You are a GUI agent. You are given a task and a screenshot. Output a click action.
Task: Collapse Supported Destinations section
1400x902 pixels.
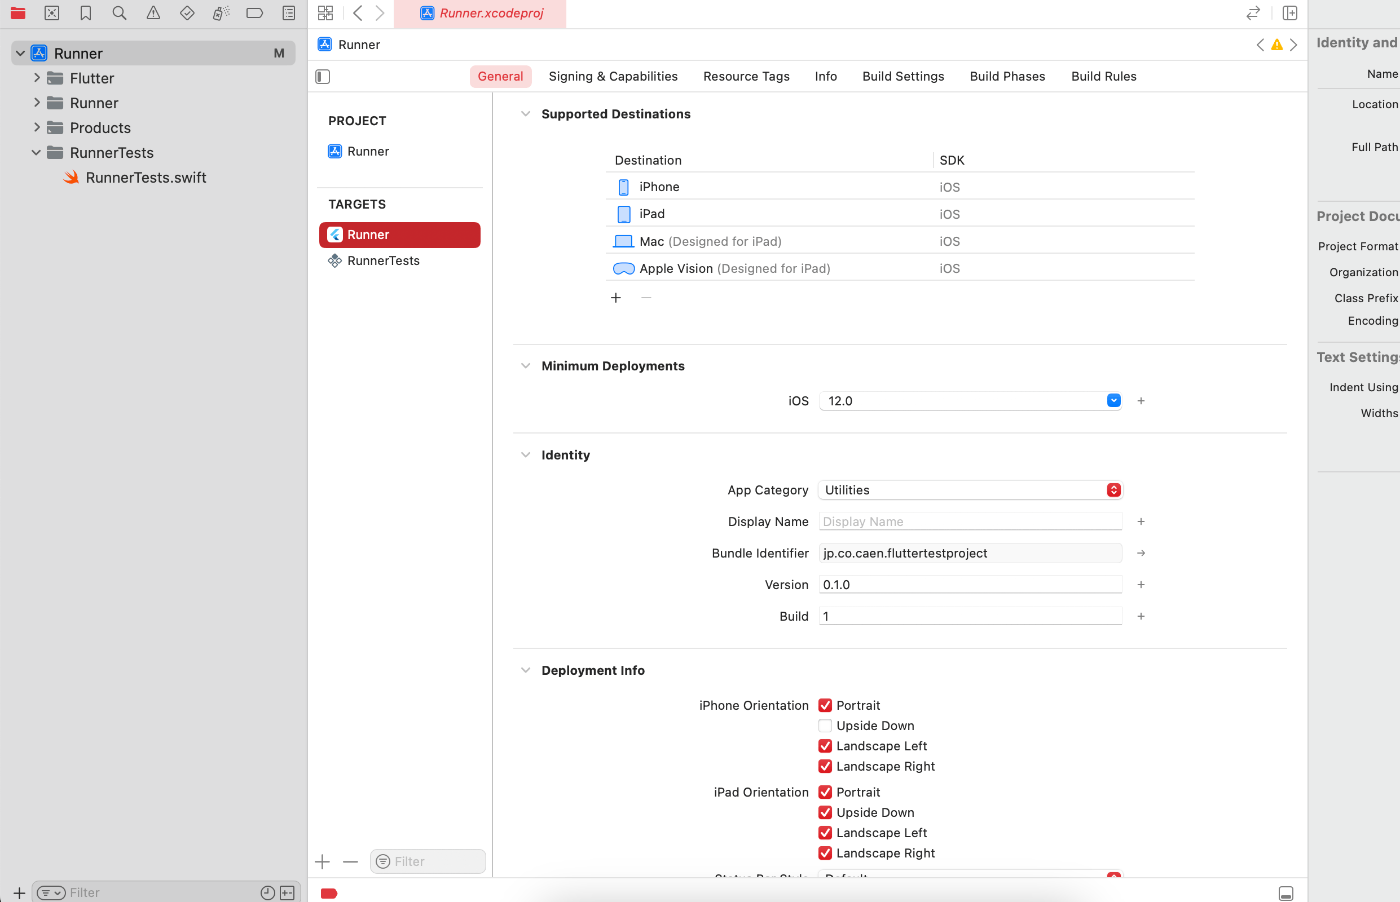[x=525, y=114]
